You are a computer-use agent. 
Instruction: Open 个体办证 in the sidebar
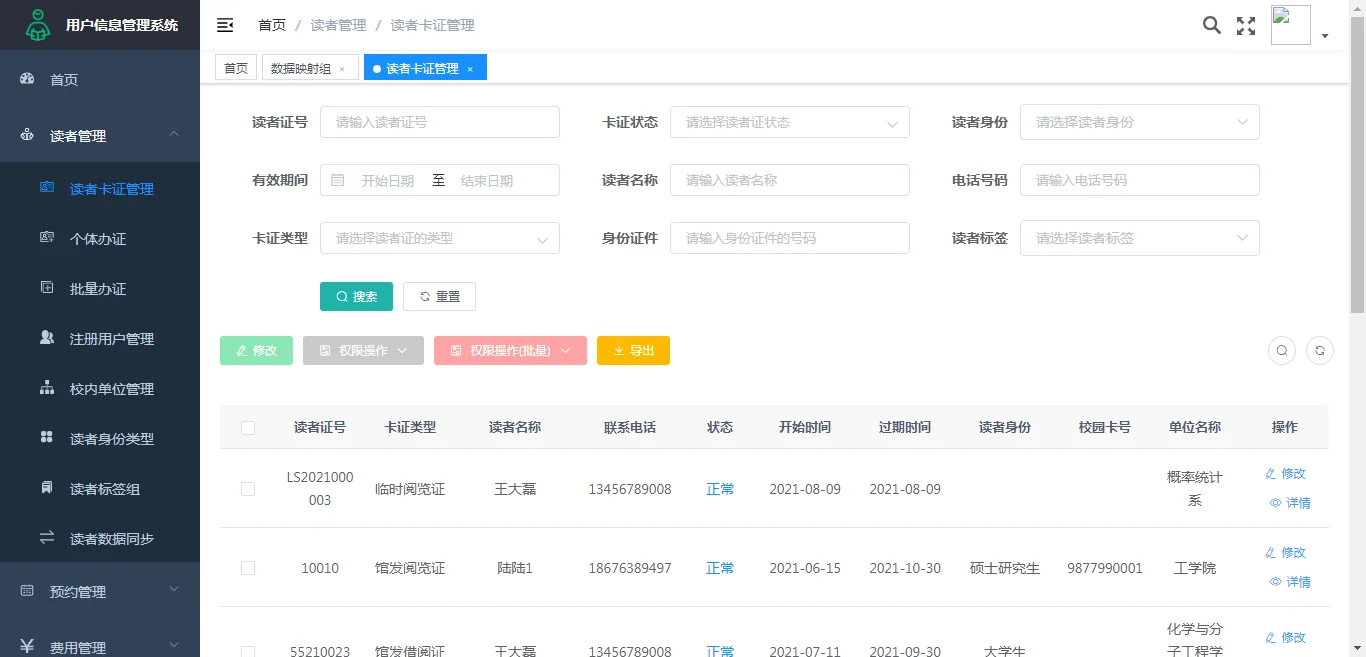[x=100, y=238]
